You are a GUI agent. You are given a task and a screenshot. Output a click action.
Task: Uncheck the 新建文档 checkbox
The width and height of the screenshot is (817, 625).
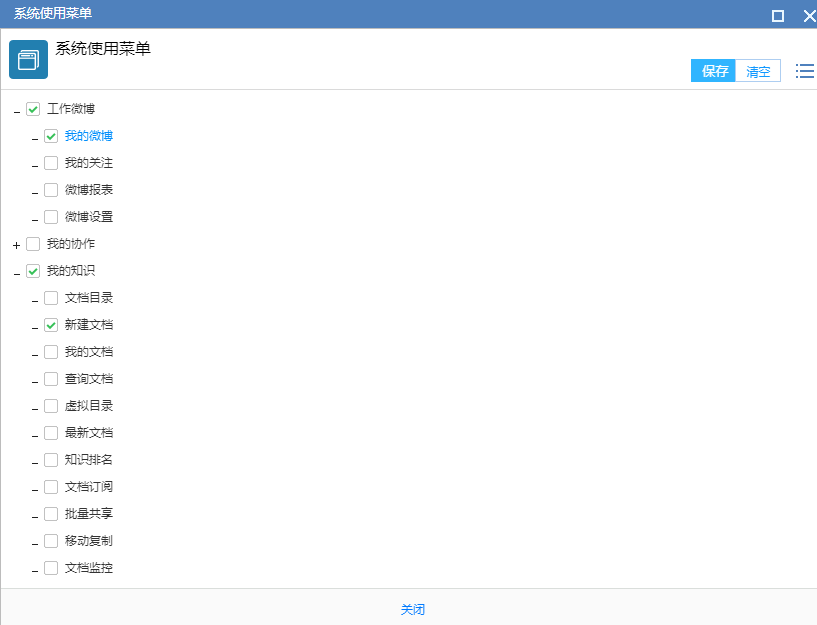[x=51, y=325]
